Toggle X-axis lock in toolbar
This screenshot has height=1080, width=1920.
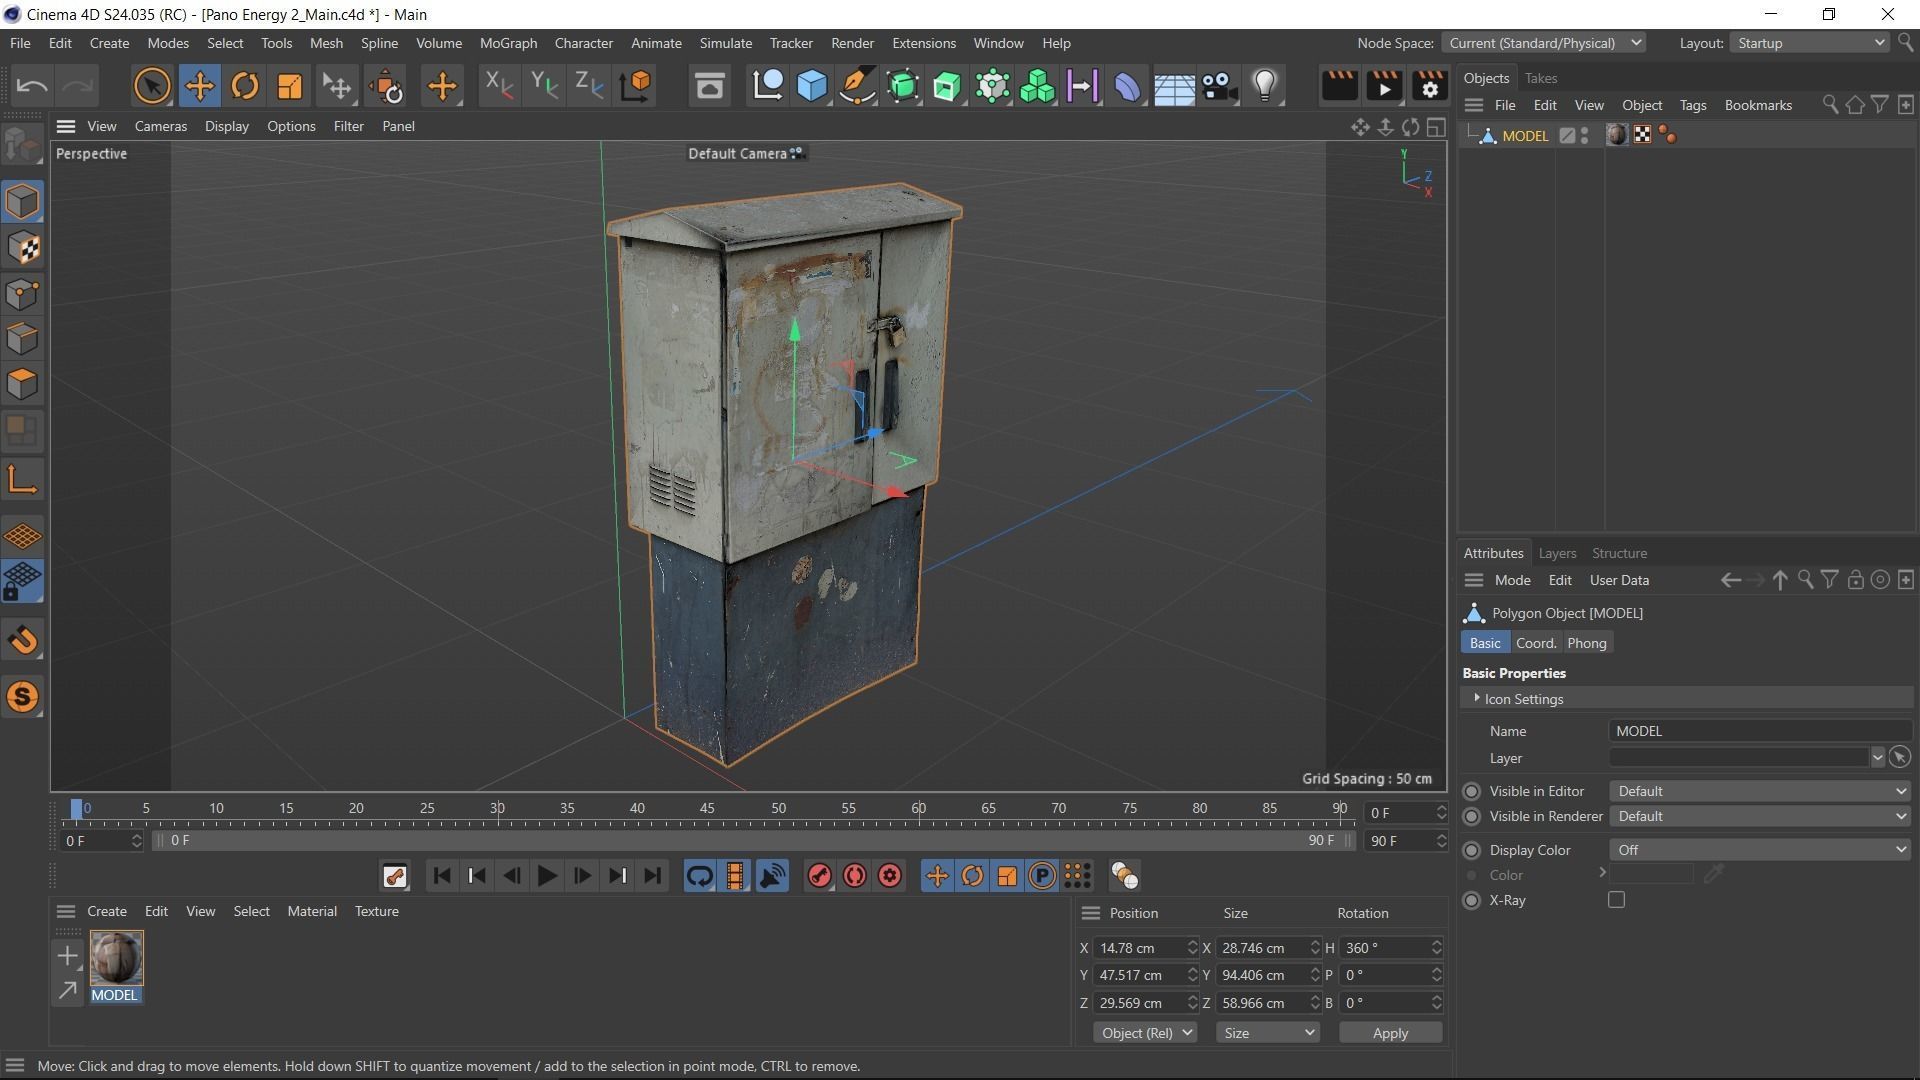pyautogui.click(x=497, y=86)
